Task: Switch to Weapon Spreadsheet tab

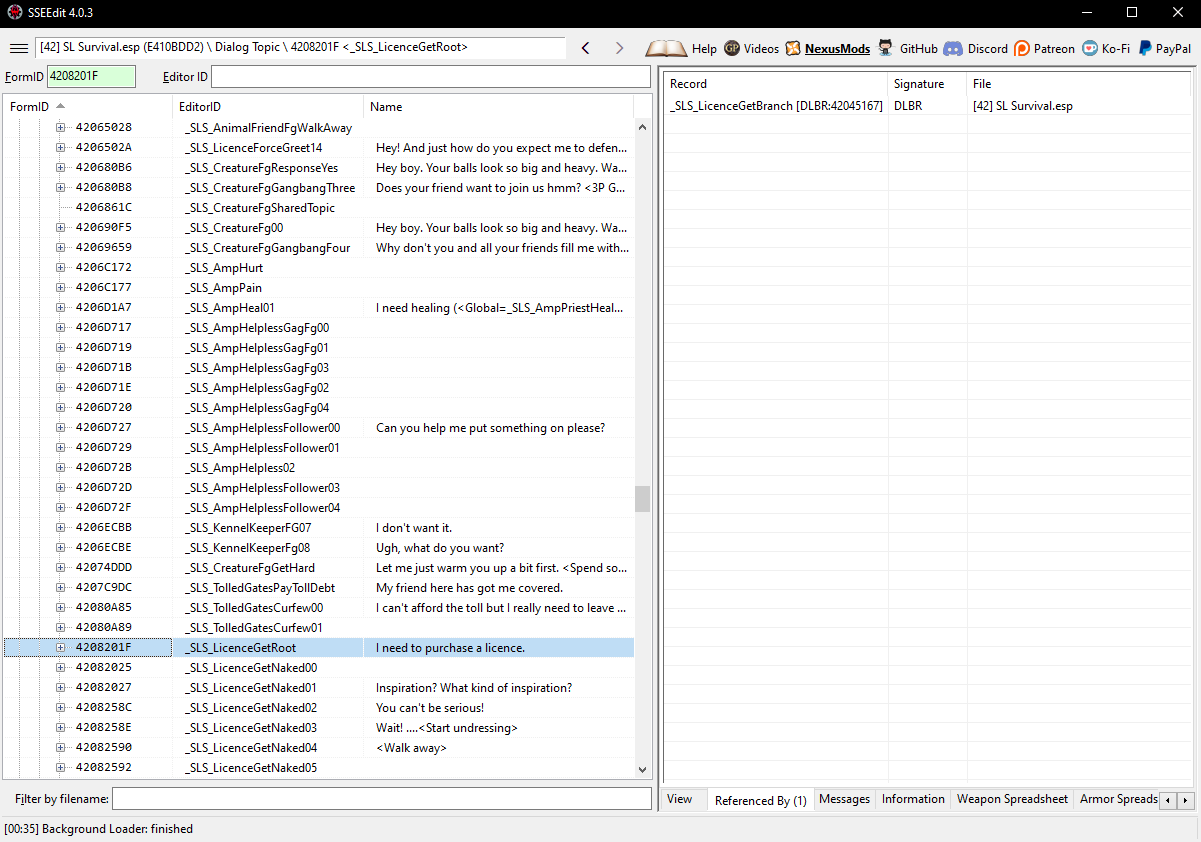Action: coord(1012,799)
